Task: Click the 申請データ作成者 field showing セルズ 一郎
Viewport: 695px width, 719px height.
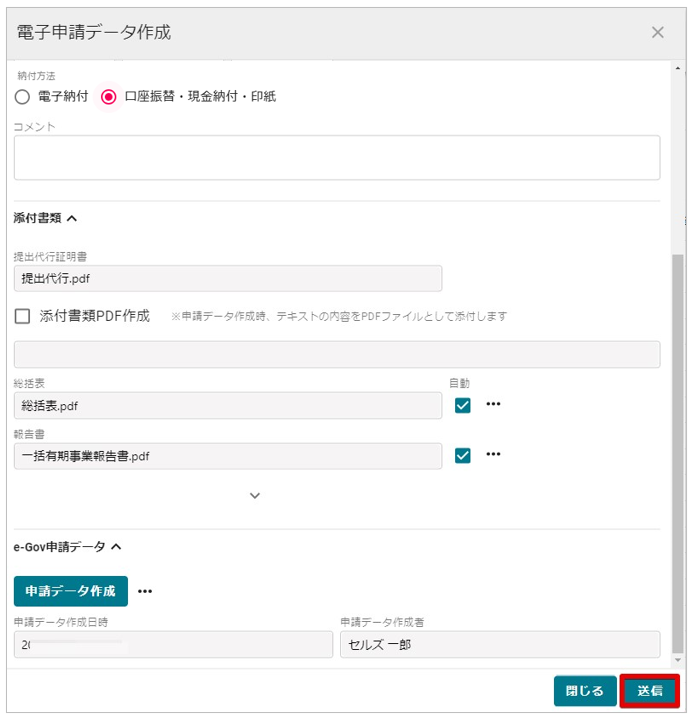Action: tap(500, 644)
